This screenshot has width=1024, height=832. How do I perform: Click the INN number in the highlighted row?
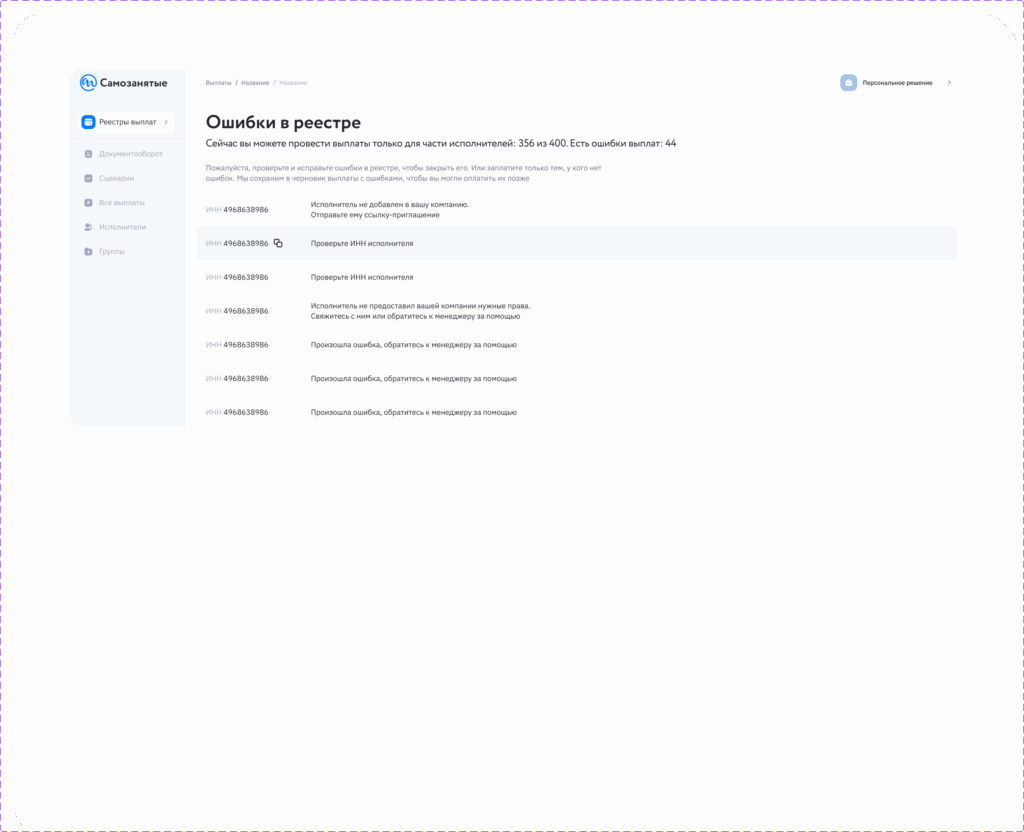tap(245, 243)
